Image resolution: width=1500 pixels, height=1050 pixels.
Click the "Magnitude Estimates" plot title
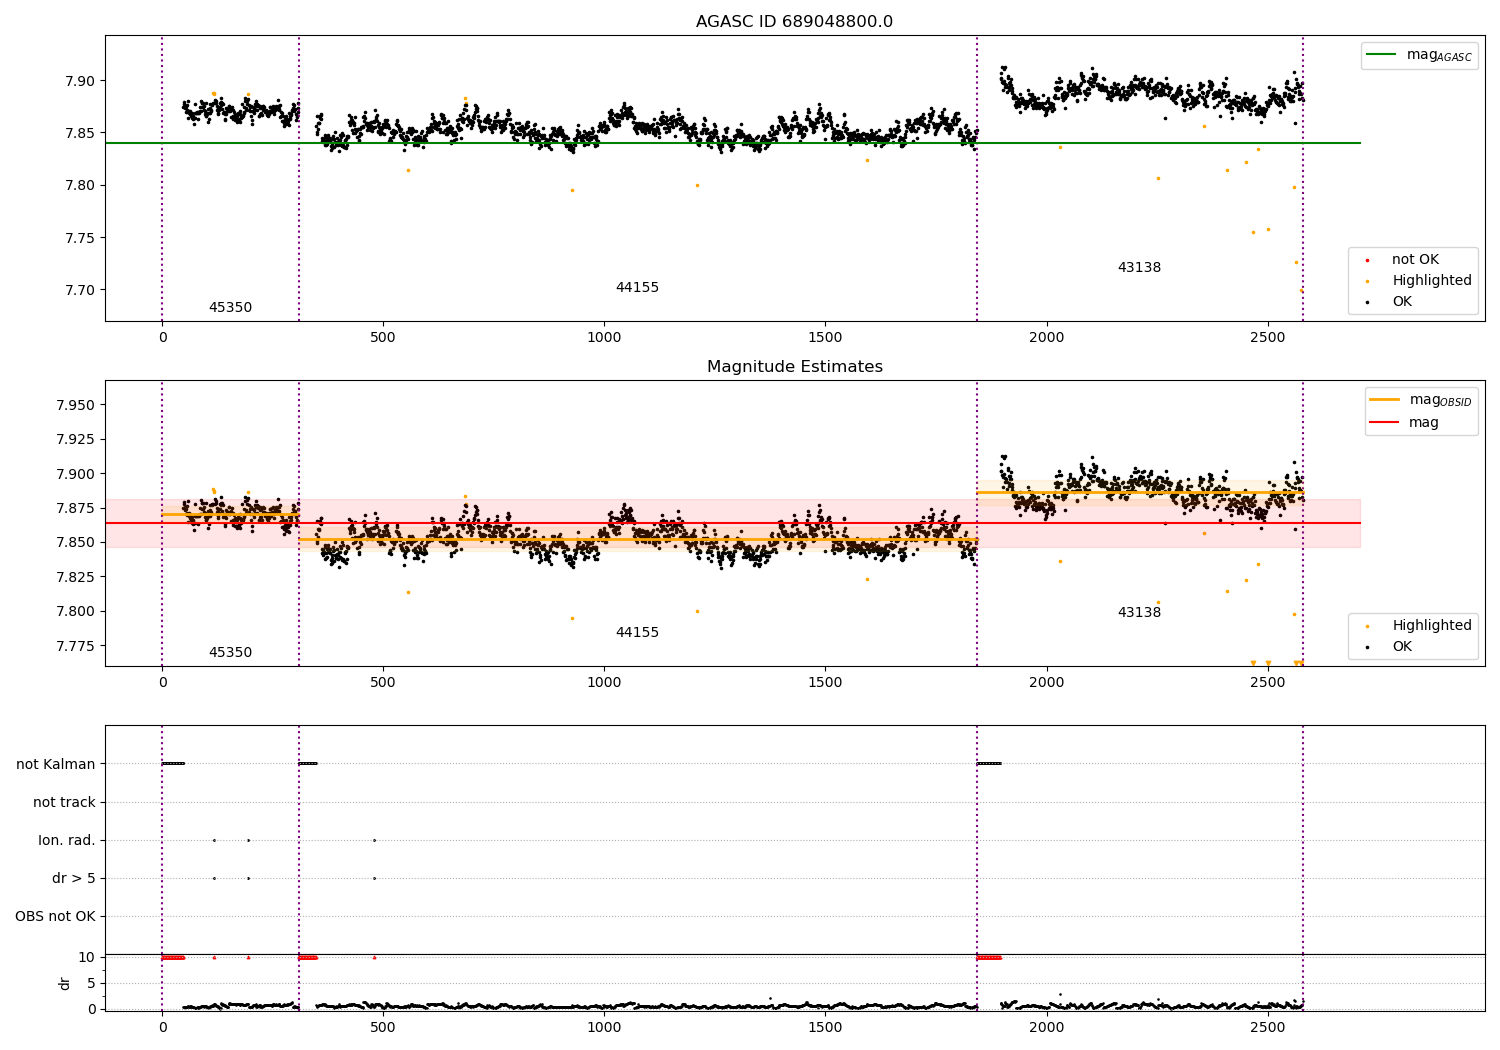pos(794,367)
